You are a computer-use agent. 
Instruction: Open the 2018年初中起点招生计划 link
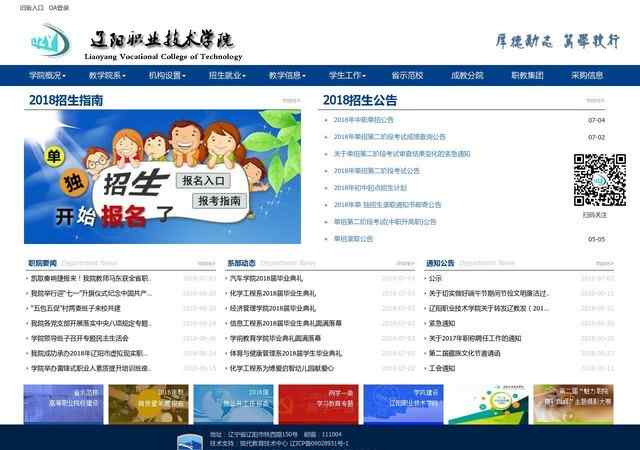click(370, 188)
